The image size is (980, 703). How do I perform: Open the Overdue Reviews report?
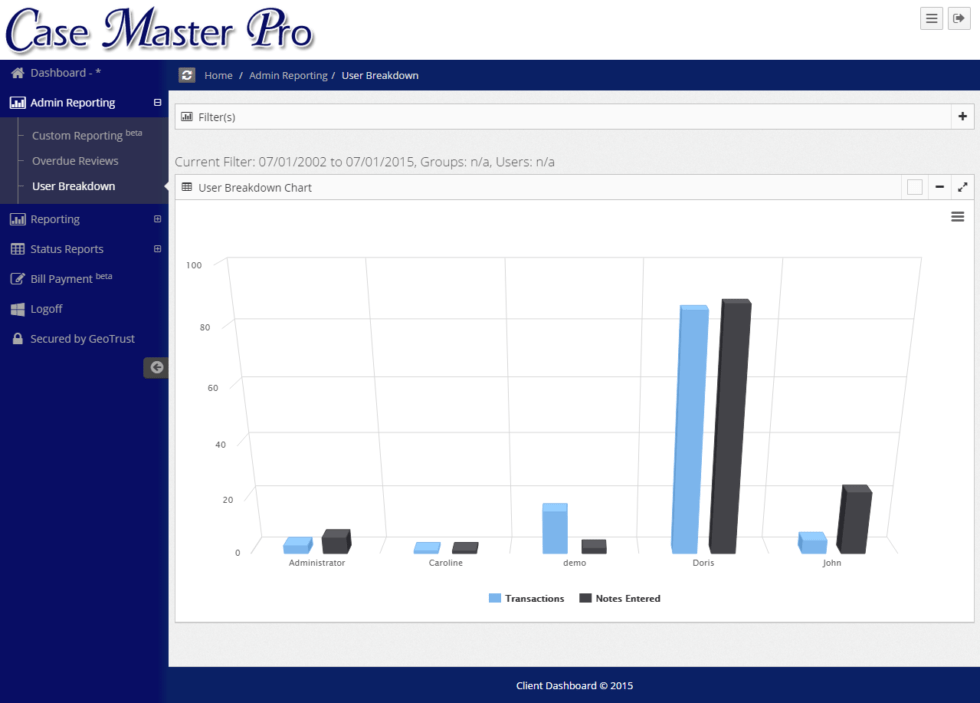(75, 160)
